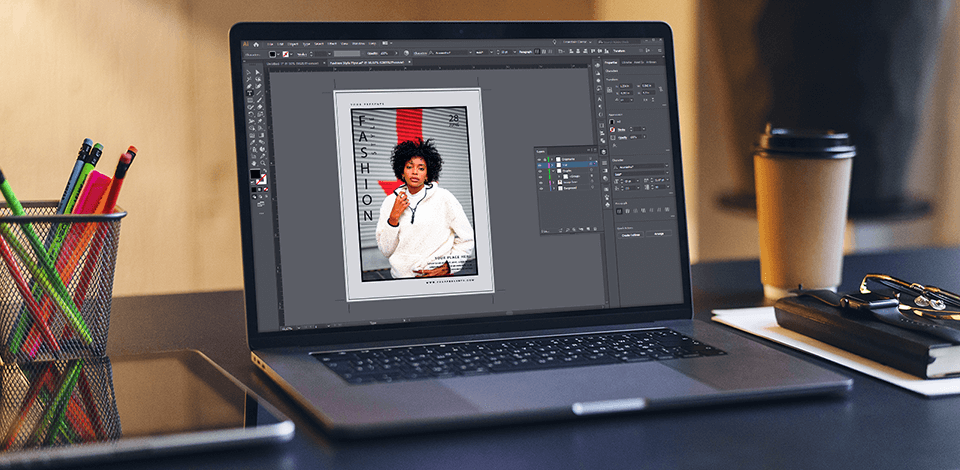Click the Opacity value field in control bar
Screen dimensions: 960x470
click(387, 53)
